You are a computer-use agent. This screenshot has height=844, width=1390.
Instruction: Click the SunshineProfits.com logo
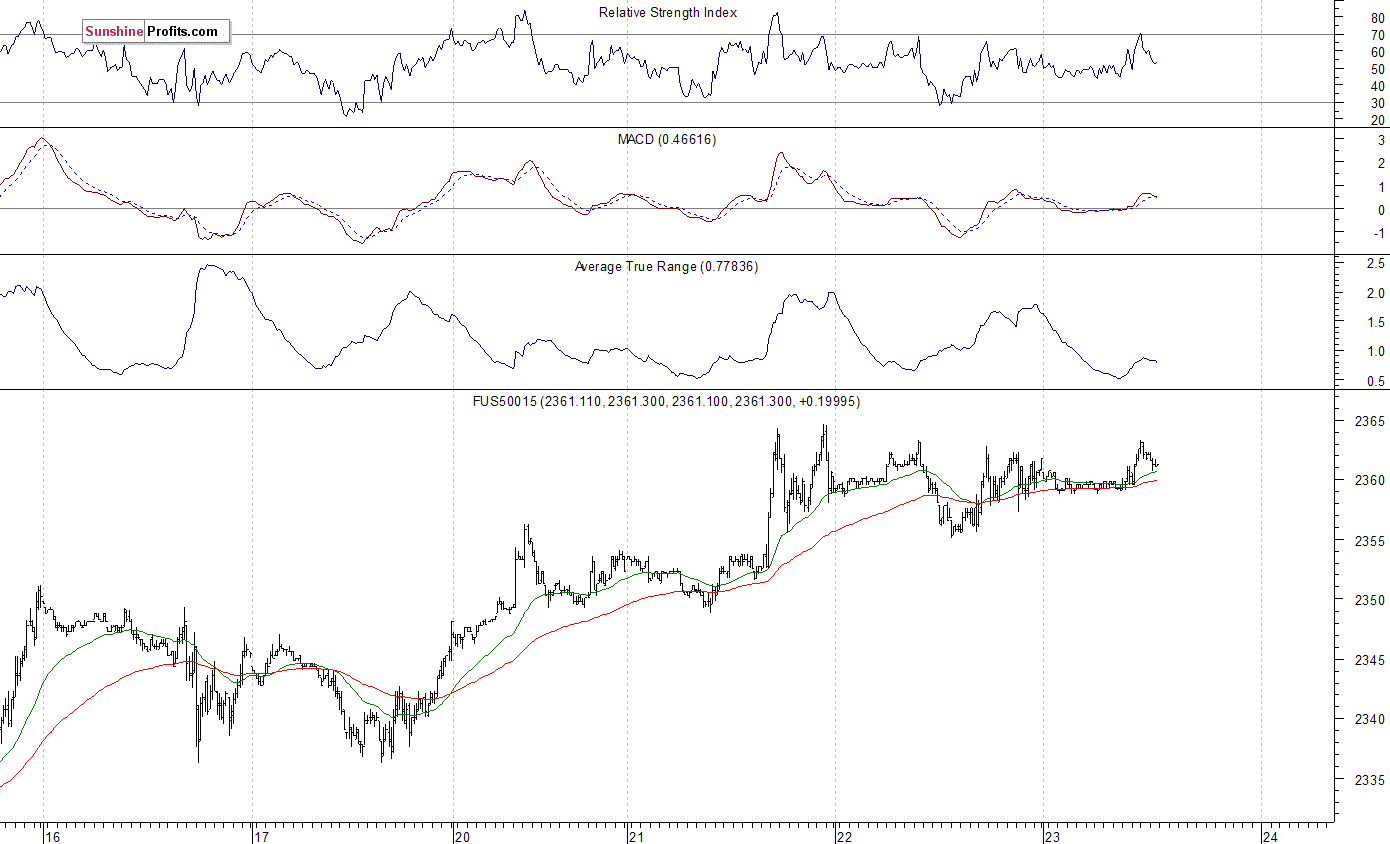tap(155, 32)
